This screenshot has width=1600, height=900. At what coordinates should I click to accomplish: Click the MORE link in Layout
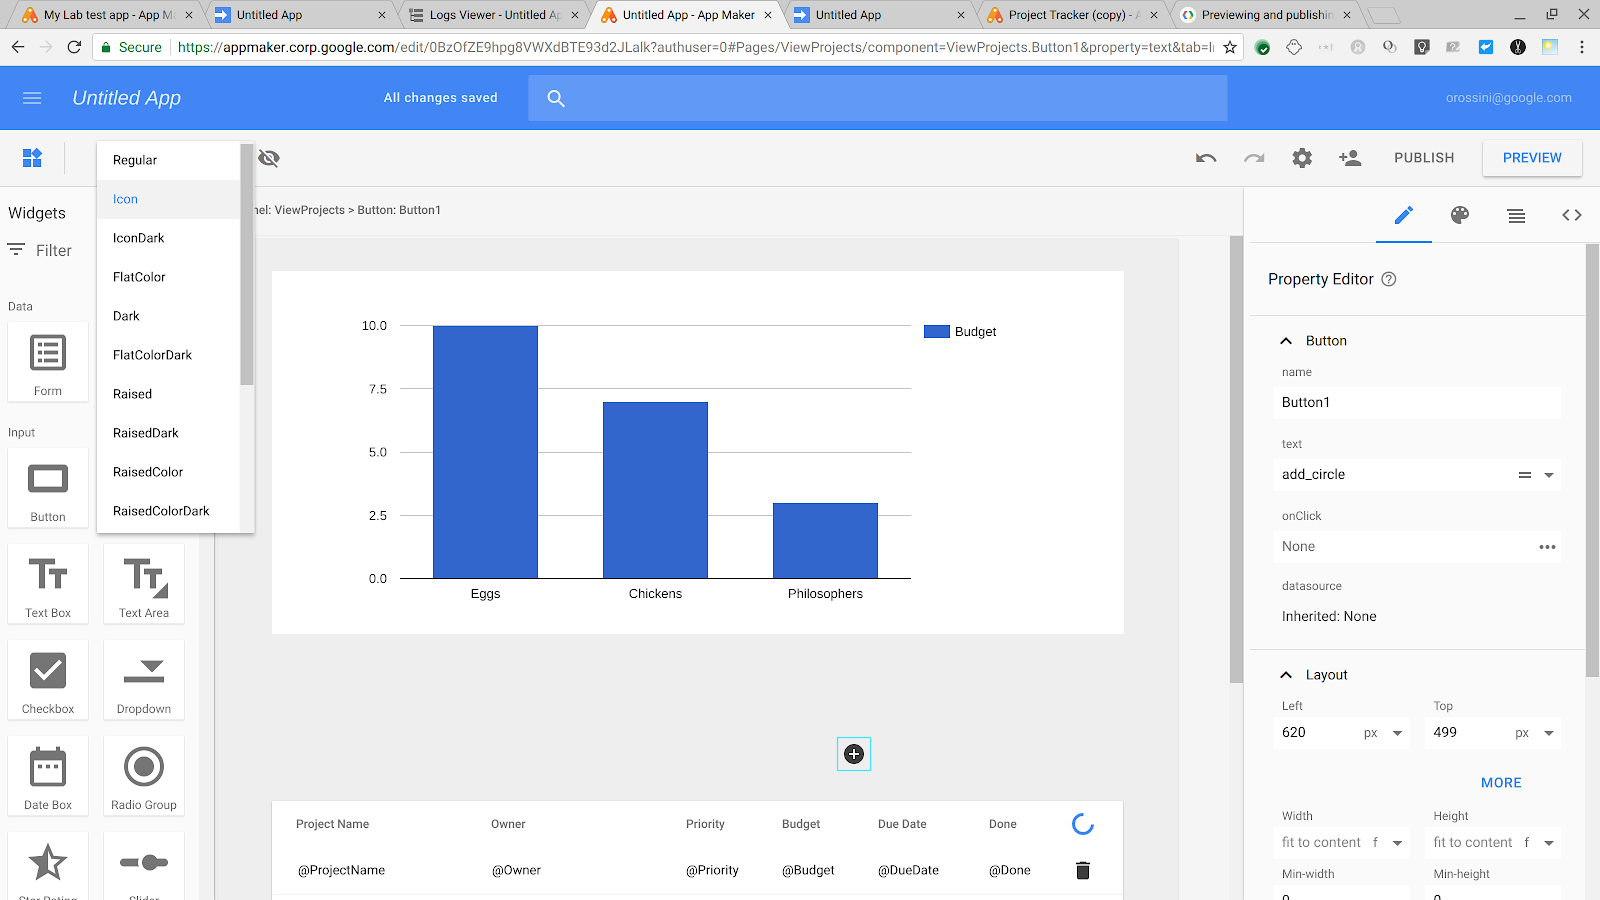pyautogui.click(x=1500, y=782)
